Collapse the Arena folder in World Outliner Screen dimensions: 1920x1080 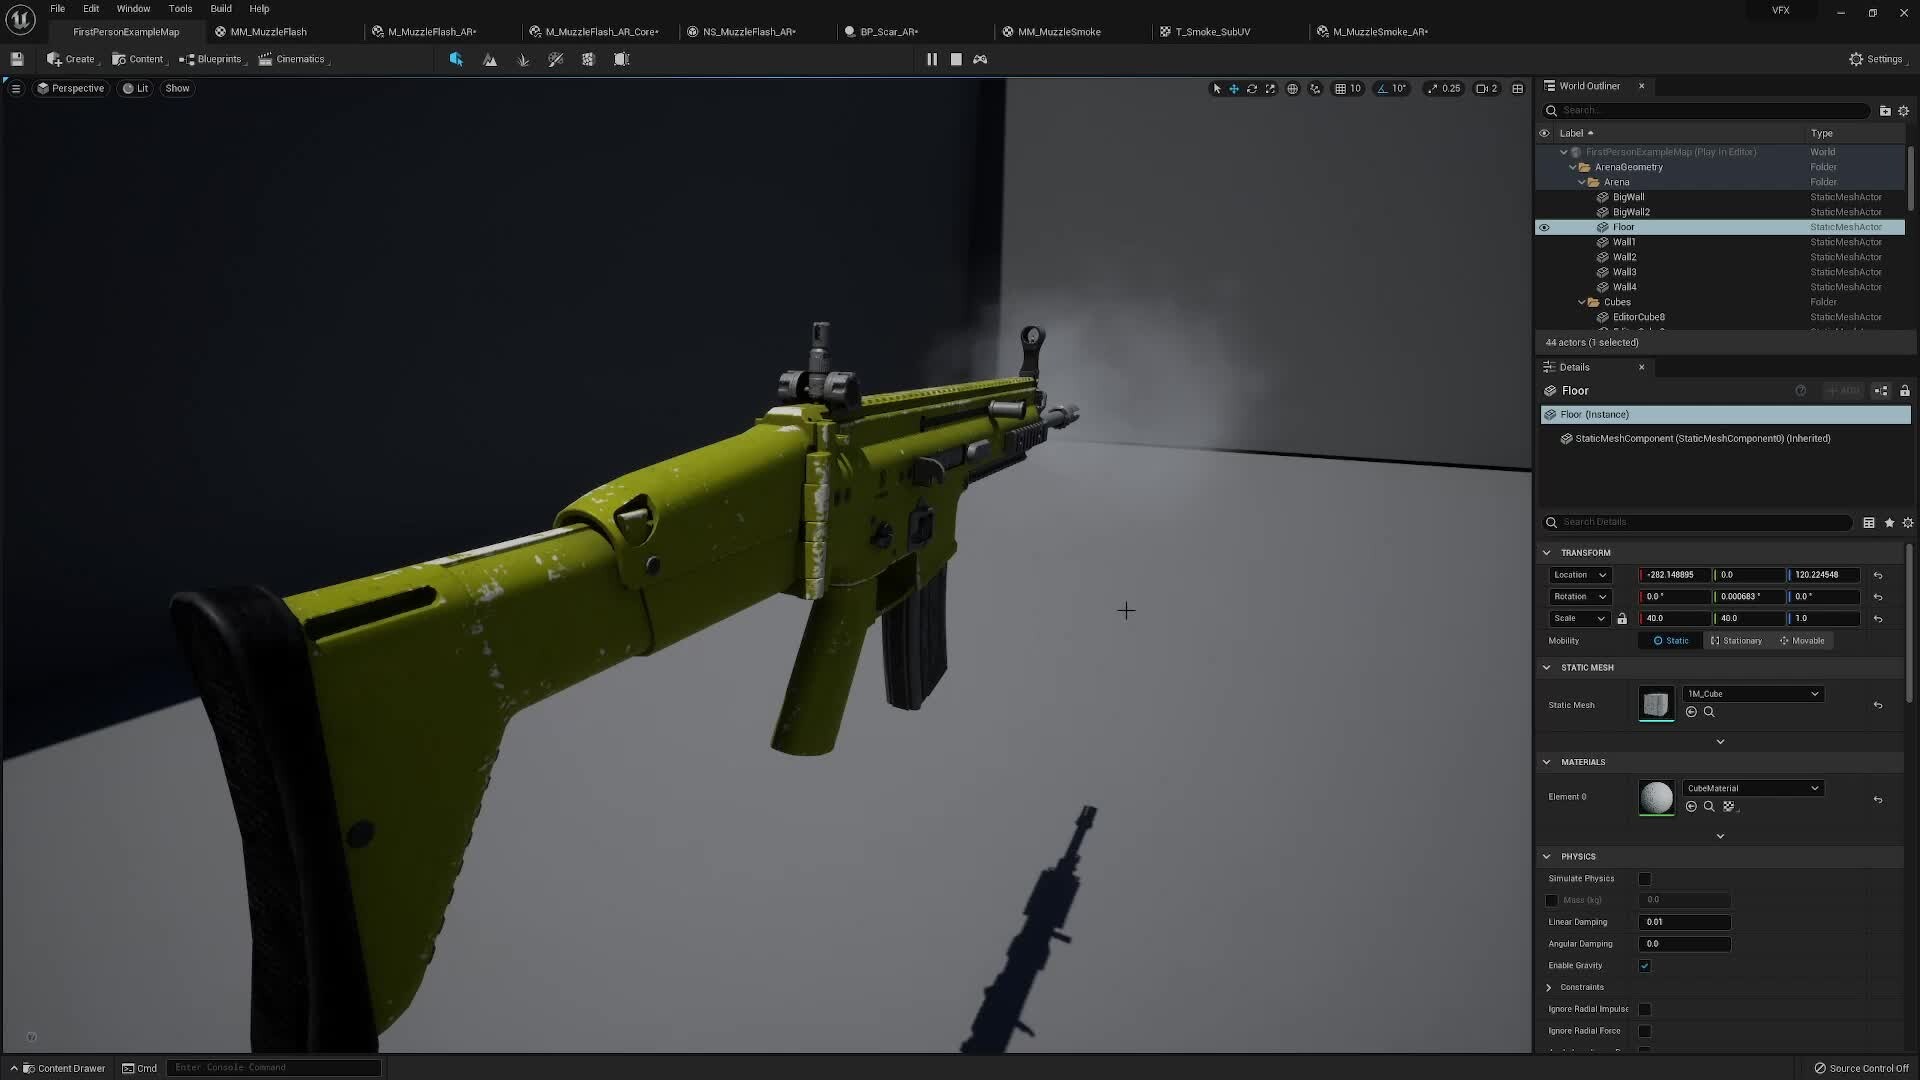click(1585, 182)
